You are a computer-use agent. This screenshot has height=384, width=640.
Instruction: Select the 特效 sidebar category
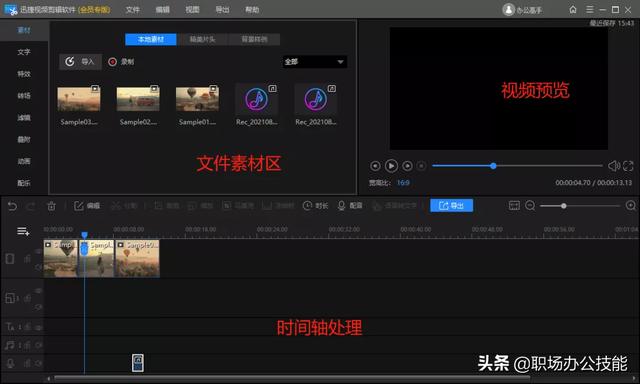pos(24,74)
